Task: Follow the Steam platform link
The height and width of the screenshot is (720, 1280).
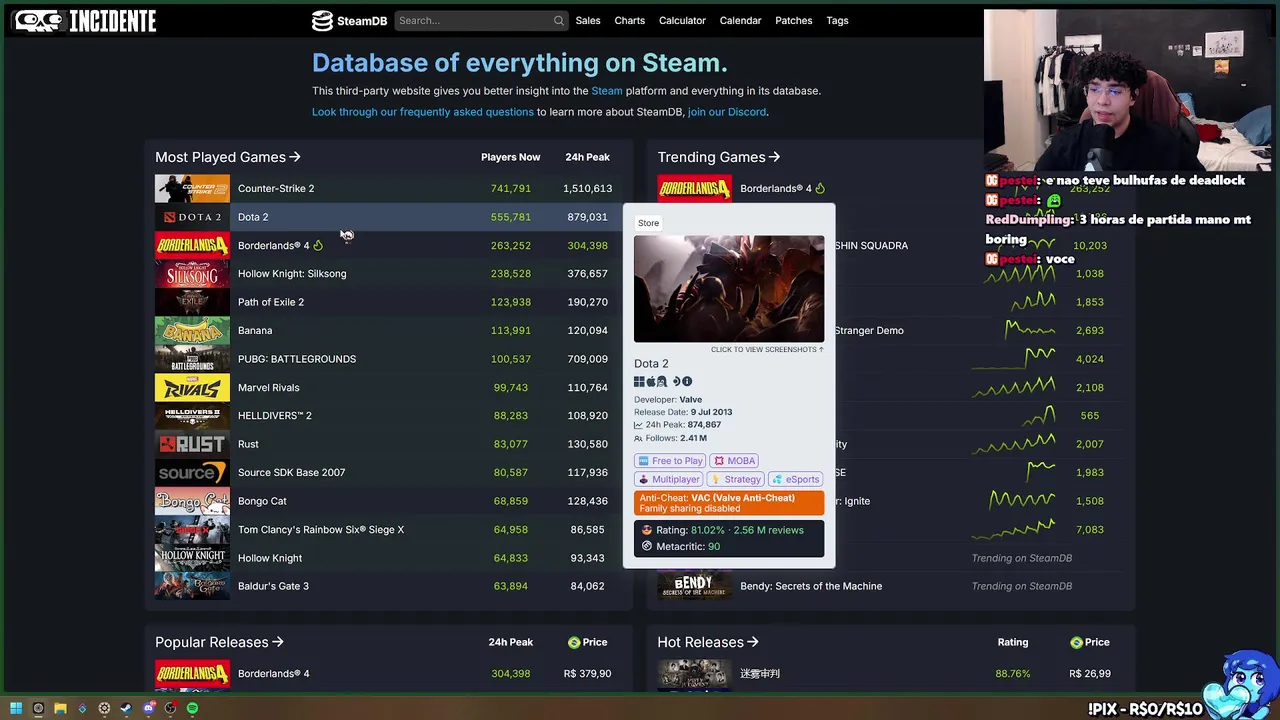Action: (607, 91)
